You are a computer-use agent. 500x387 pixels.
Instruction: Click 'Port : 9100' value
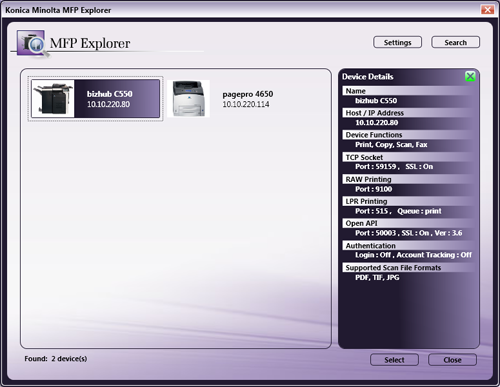tap(373, 189)
